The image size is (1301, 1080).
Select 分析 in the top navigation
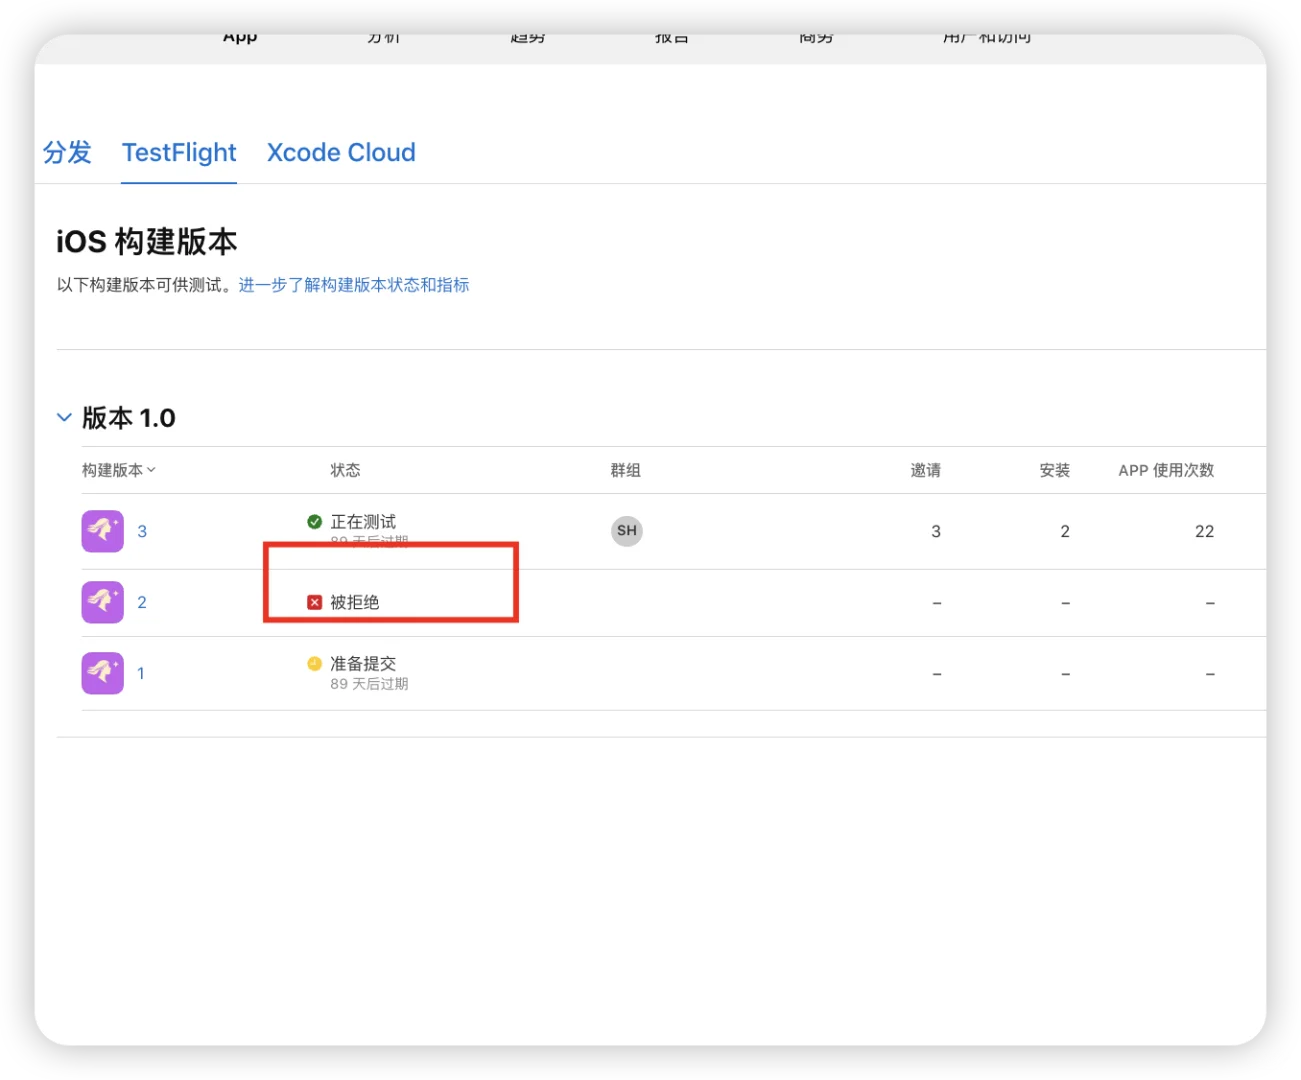click(383, 34)
